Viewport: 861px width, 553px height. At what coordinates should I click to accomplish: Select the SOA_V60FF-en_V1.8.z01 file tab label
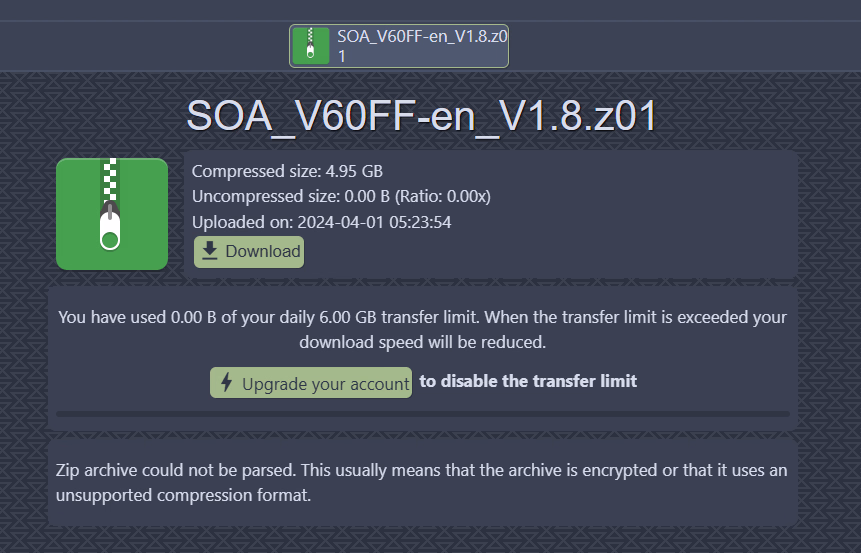click(423, 46)
